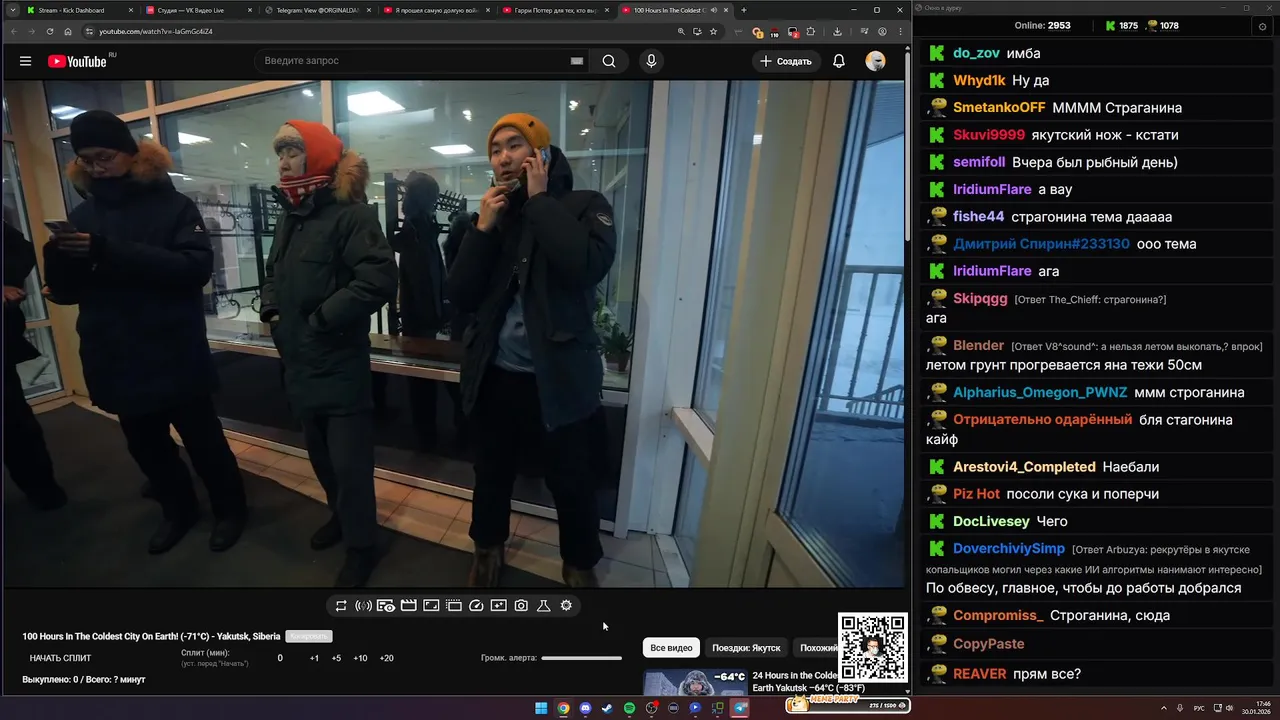Switch to VK Видео Live studio tab

click(x=198, y=10)
